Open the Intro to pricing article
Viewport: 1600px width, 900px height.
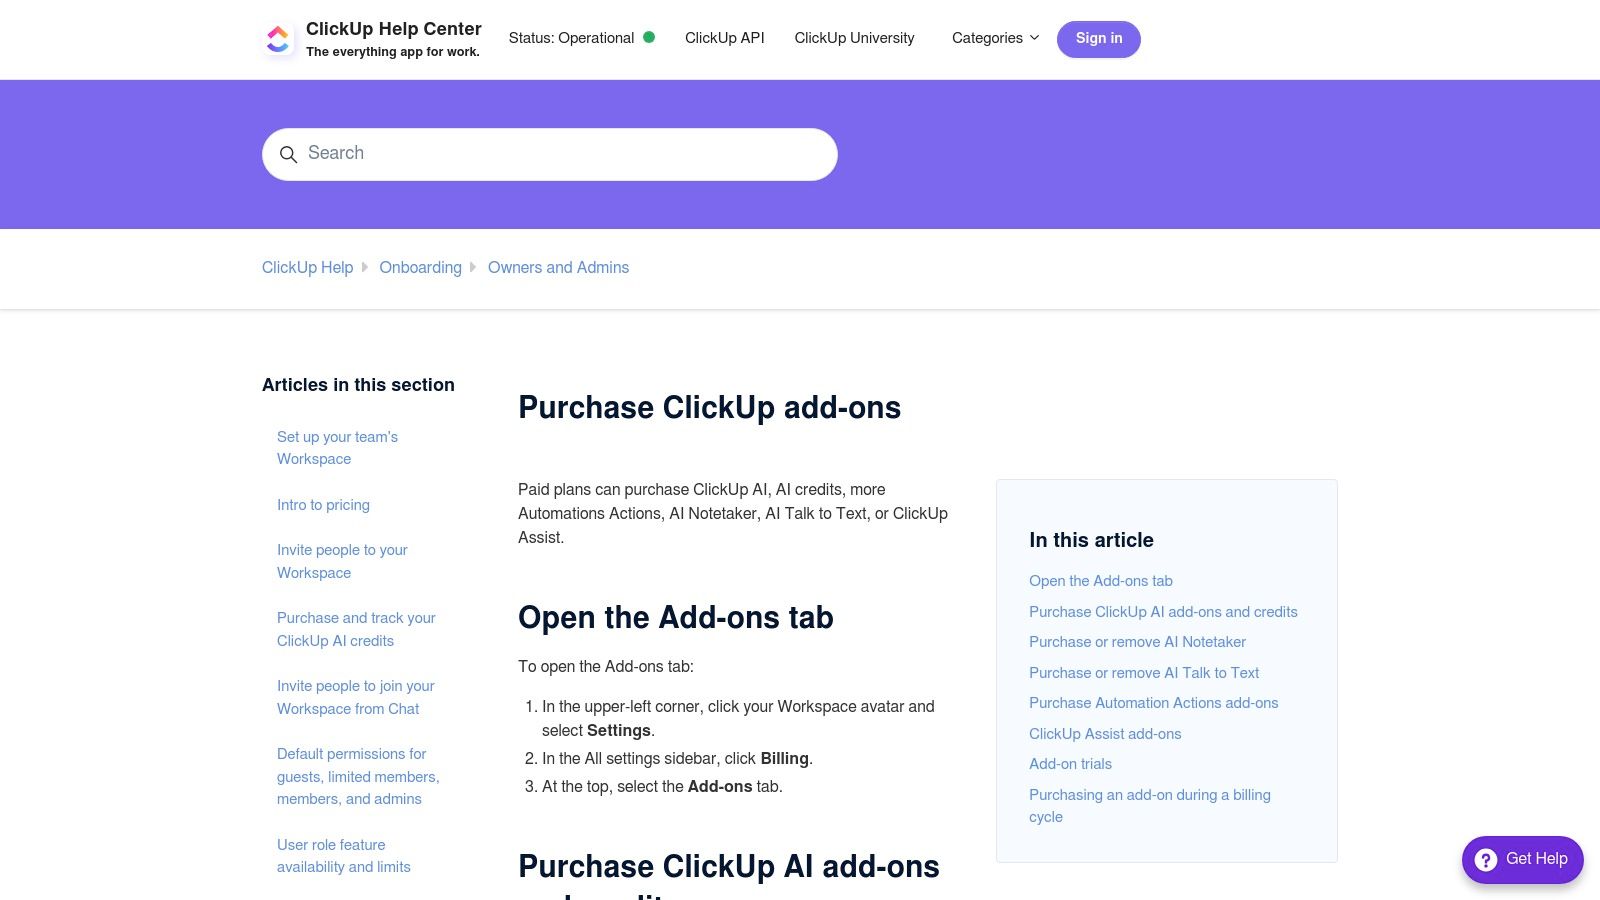coord(323,505)
